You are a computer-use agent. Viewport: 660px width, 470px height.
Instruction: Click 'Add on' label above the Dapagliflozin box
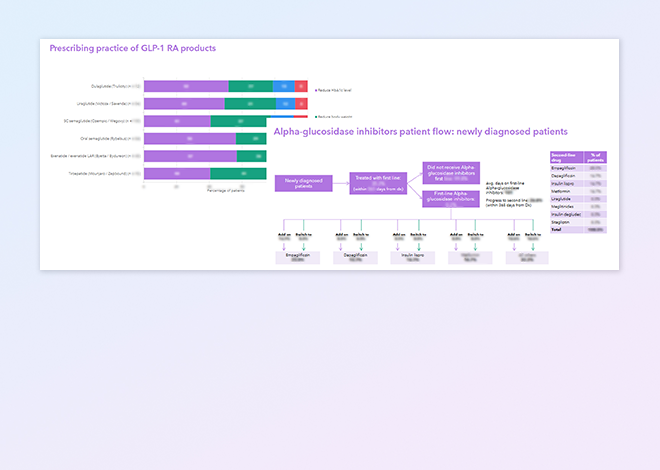coord(341,235)
